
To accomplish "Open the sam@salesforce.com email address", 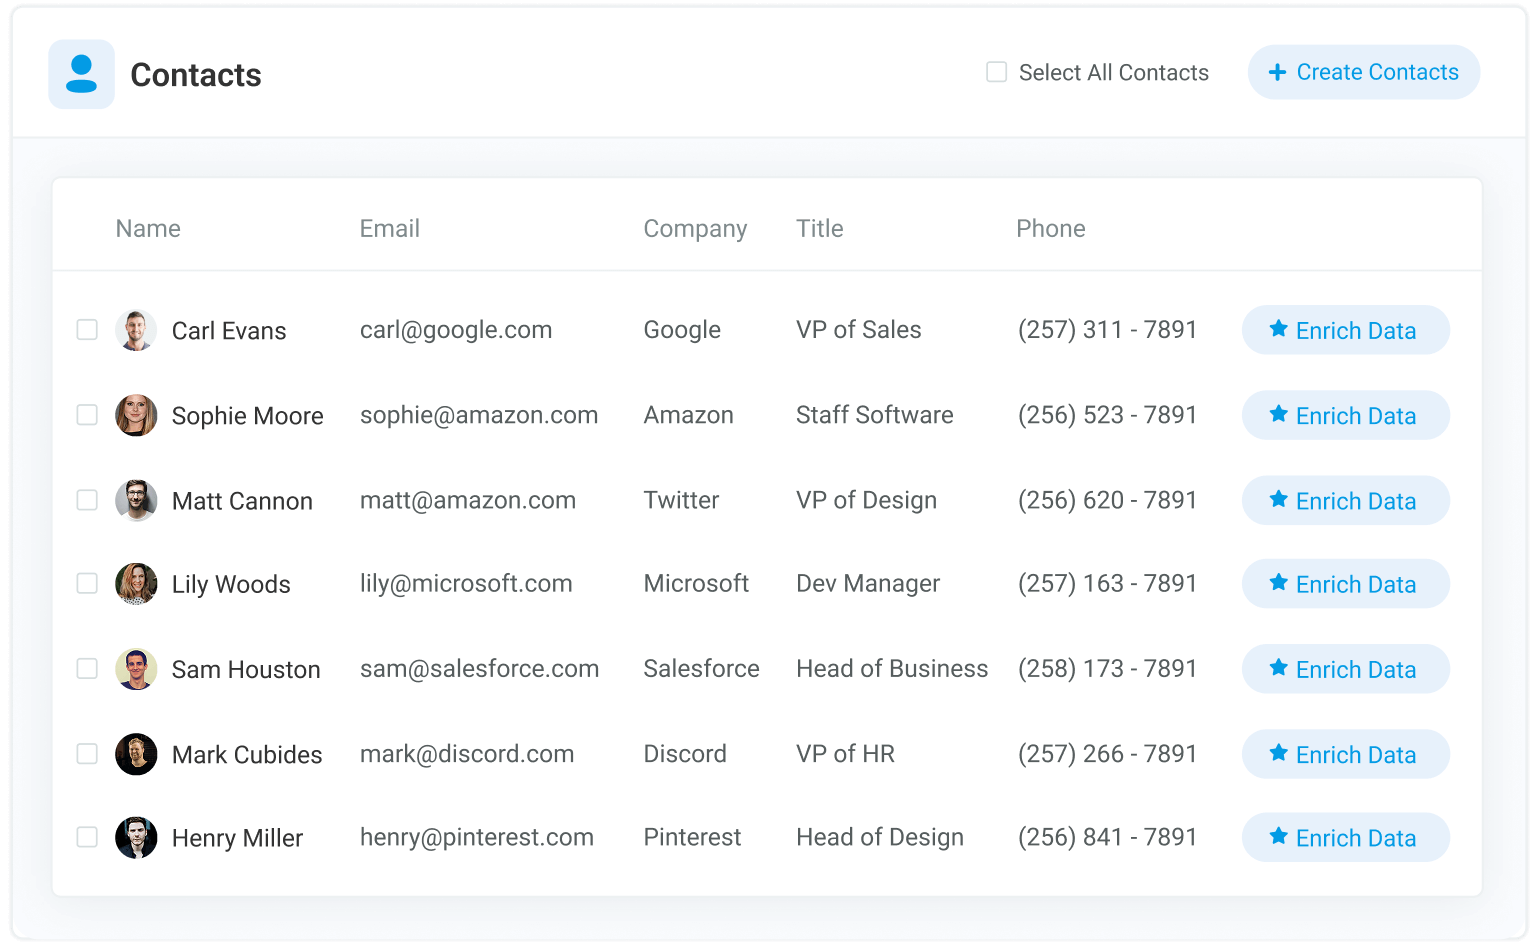I will point(479,669).
